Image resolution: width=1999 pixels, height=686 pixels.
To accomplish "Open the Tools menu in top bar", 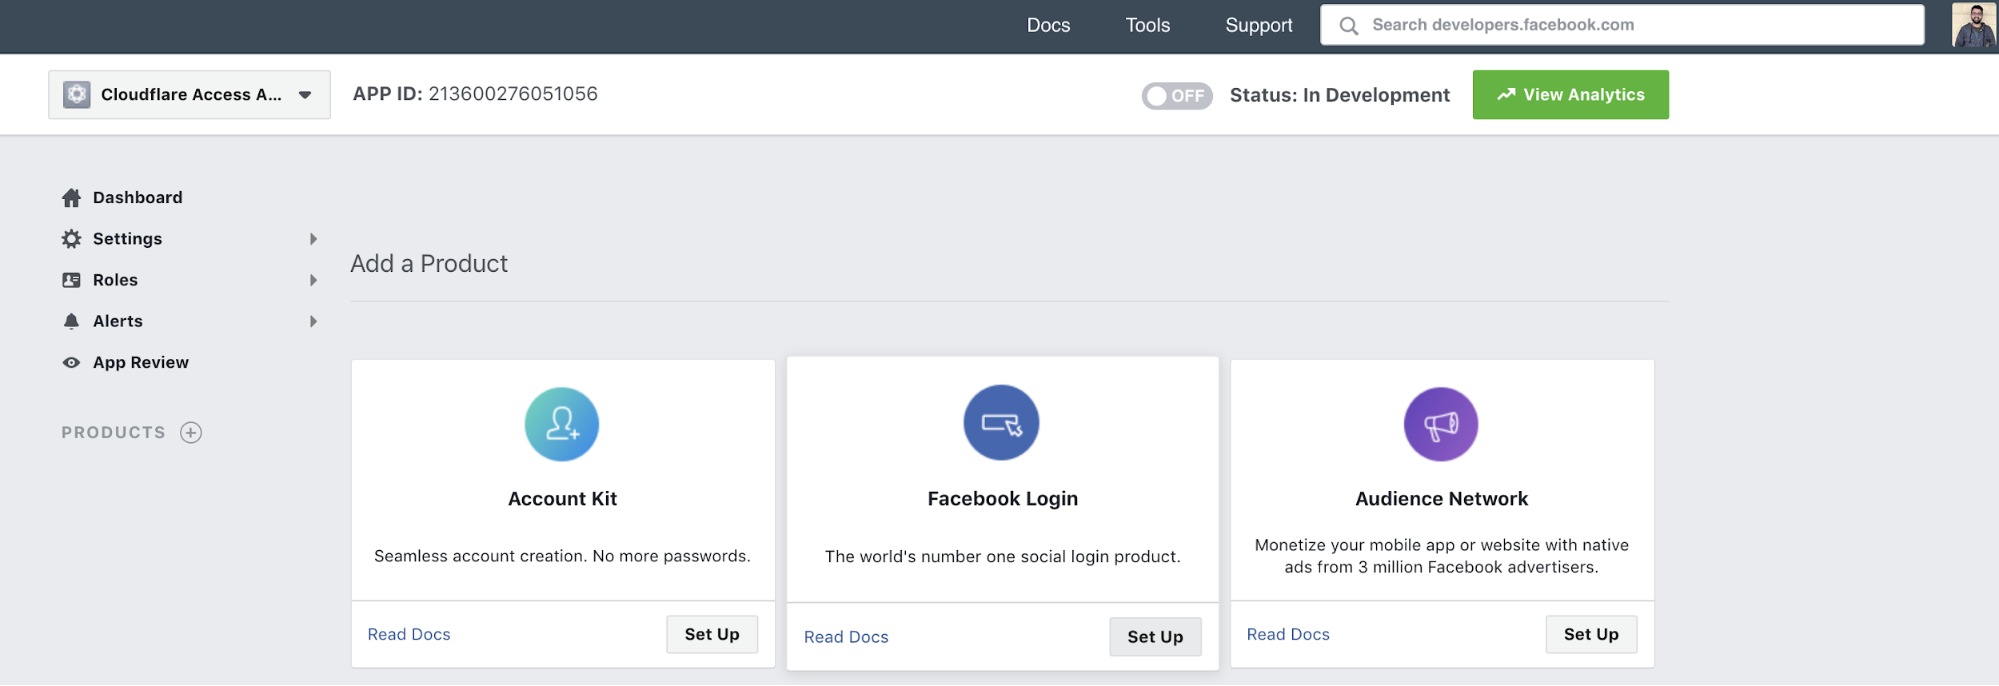I will click(x=1147, y=25).
